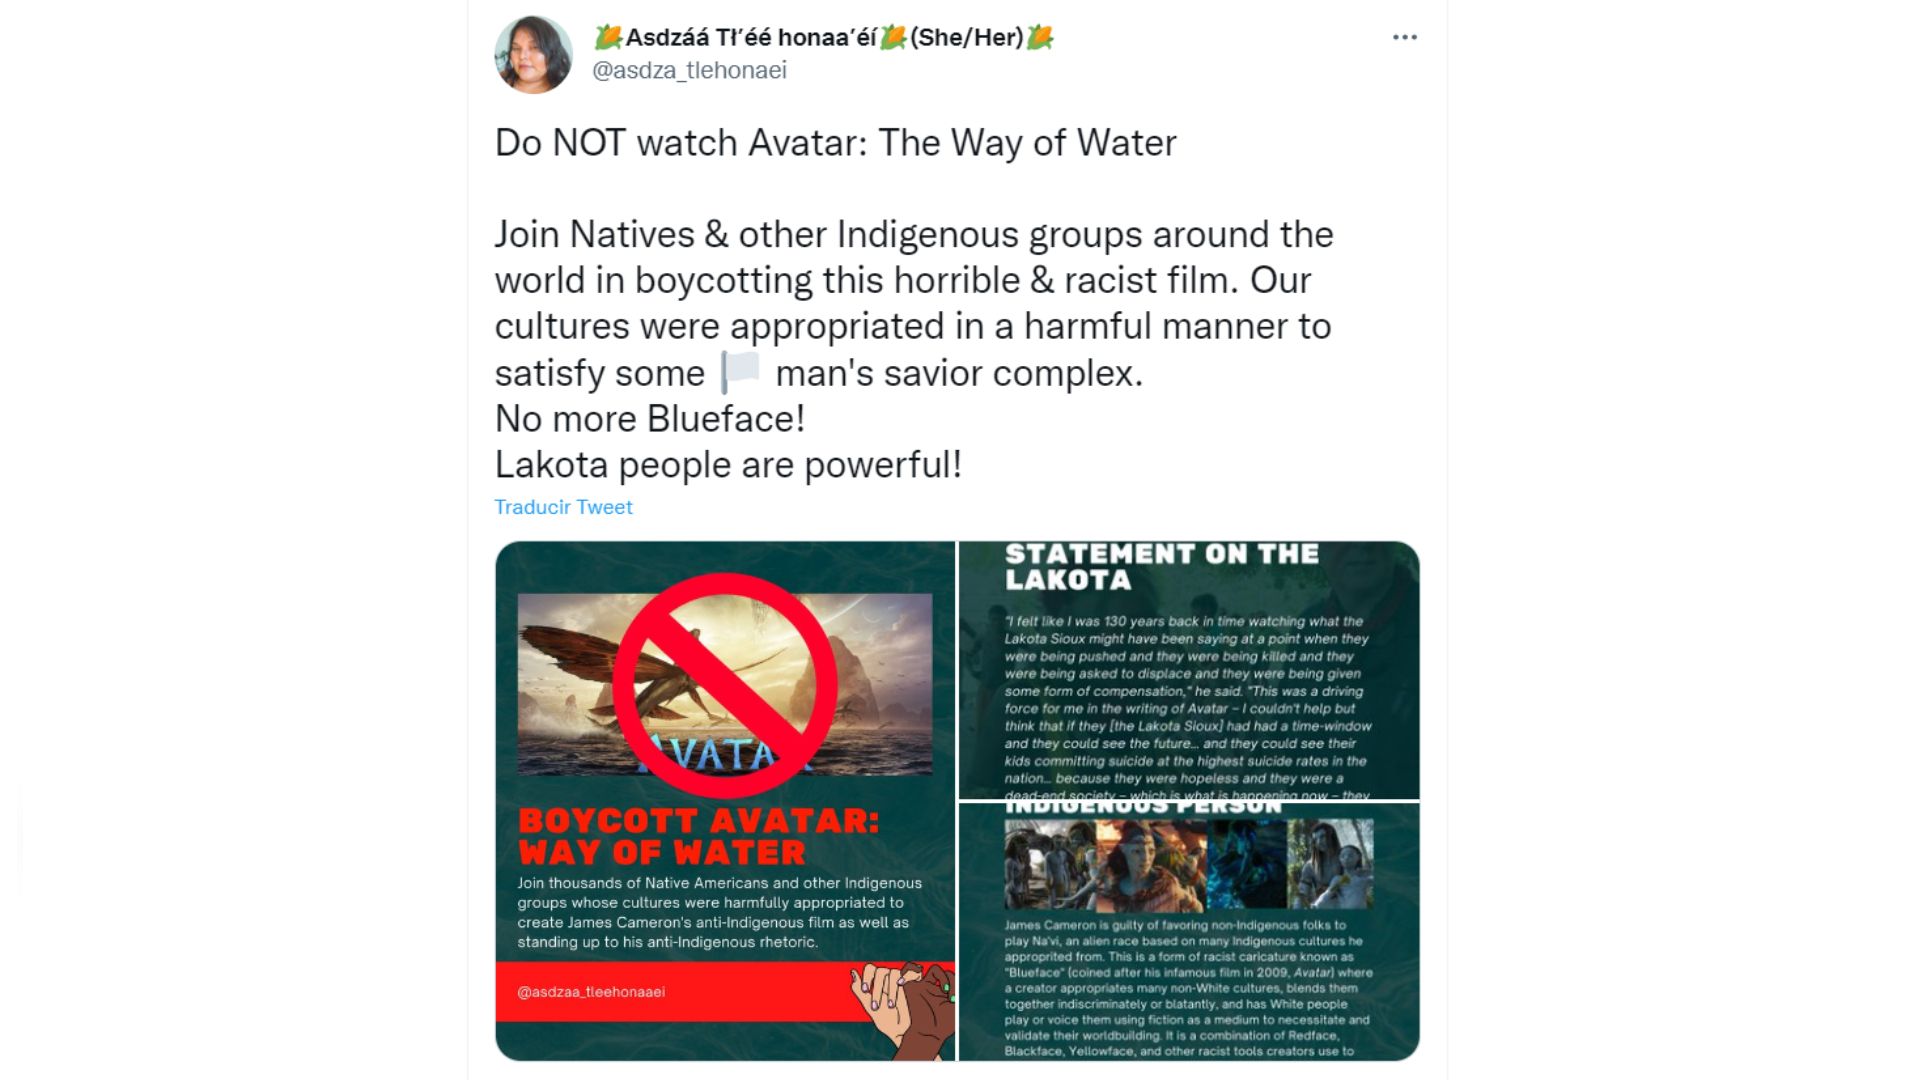Open the @asdza_tlehonaei handle link
This screenshot has height=1080, width=1920.
point(689,70)
